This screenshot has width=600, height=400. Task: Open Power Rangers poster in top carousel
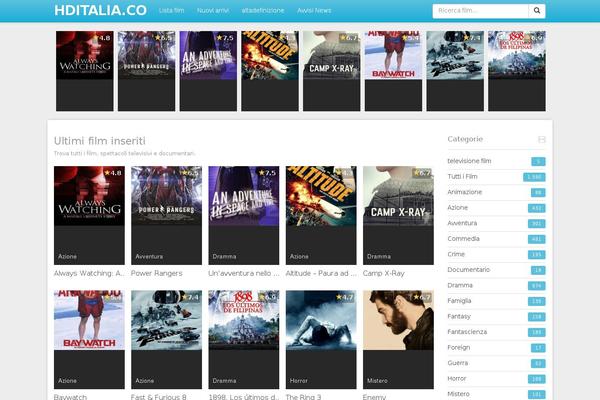pos(147,71)
